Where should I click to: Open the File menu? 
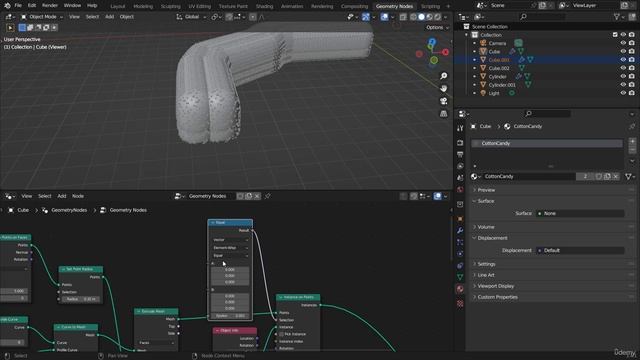coord(18,6)
